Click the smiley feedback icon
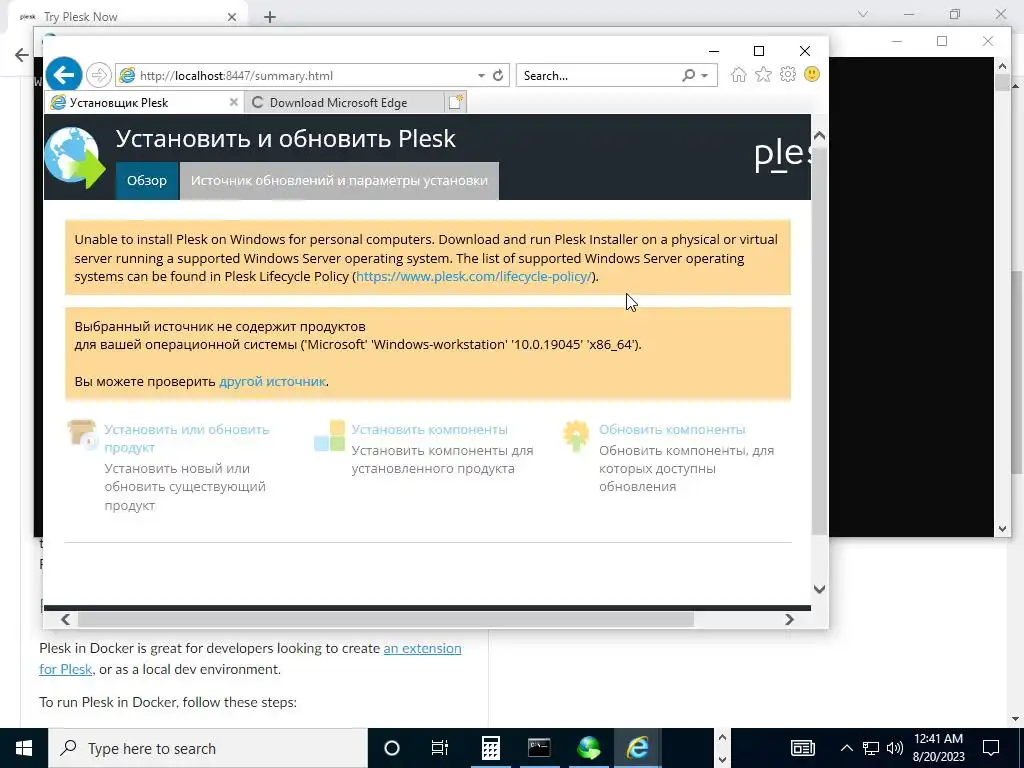Viewport: 1024px width, 768px height. pyautogui.click(x=812, y=74)
